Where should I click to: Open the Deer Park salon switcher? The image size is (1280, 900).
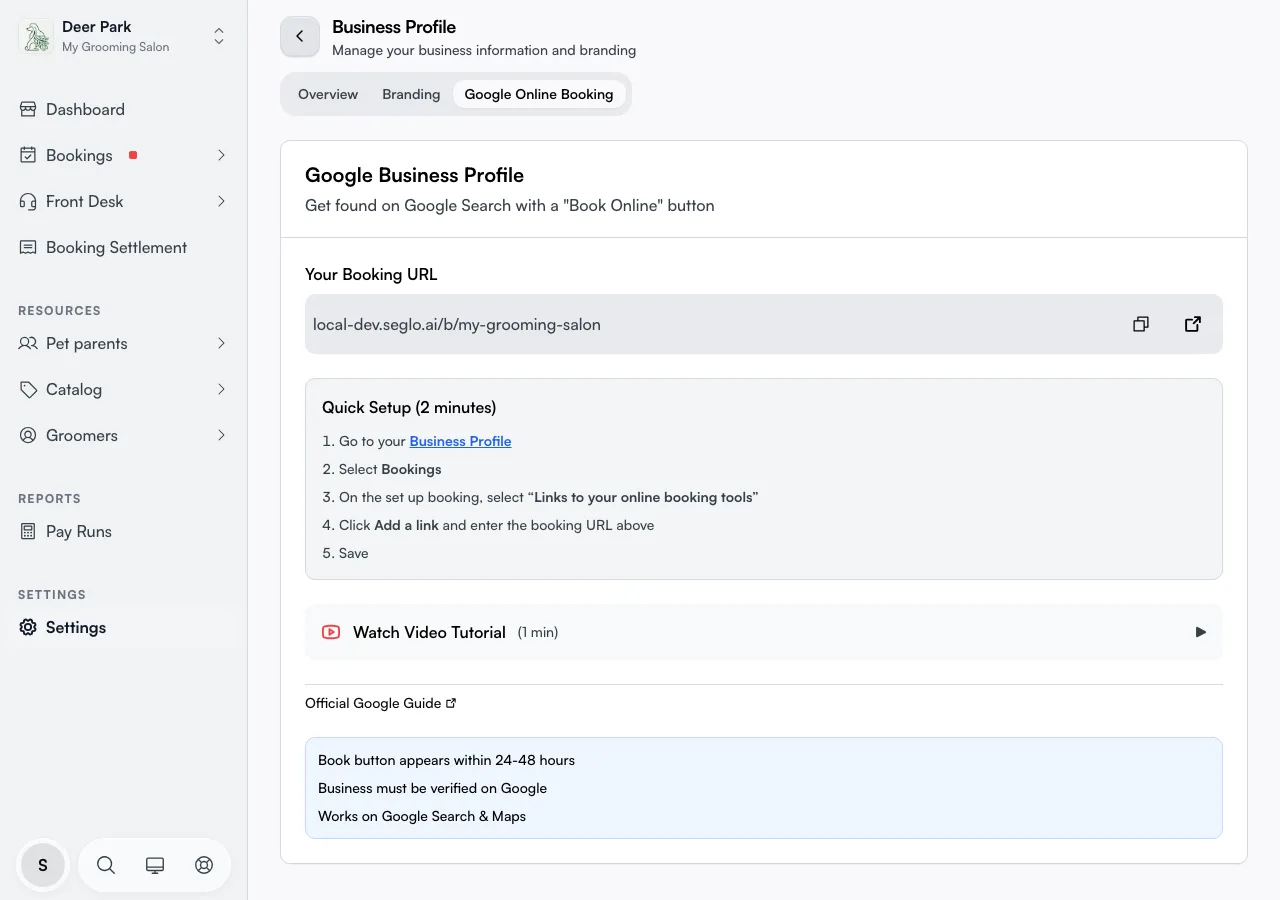(123, 37)
